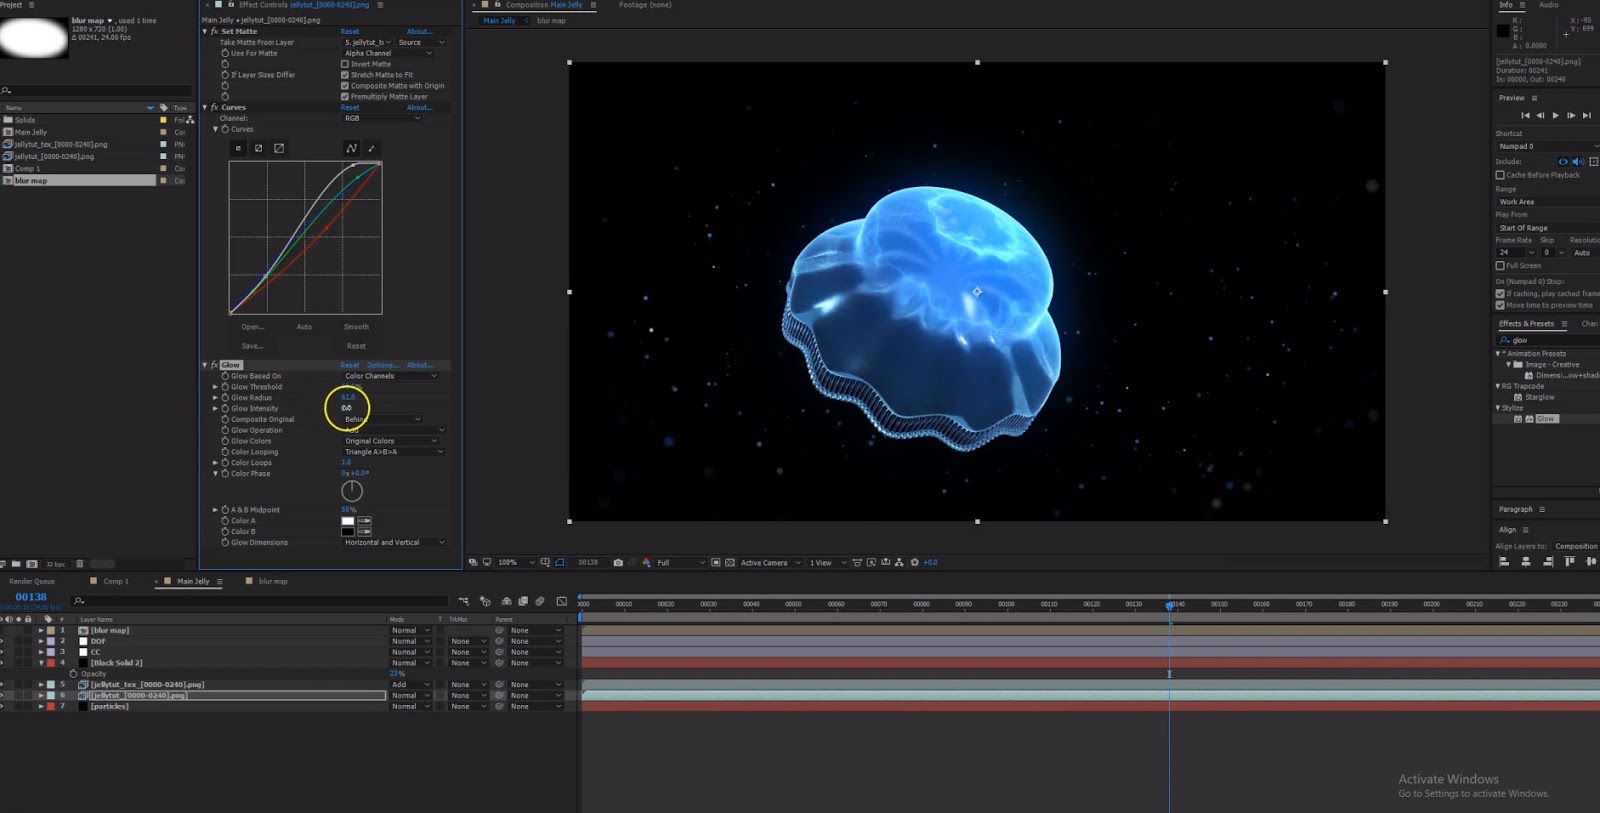Toggle include audio speaker icon in Preview
The width and height of the screenshot is (1600, 813).
pos(1578,161)
